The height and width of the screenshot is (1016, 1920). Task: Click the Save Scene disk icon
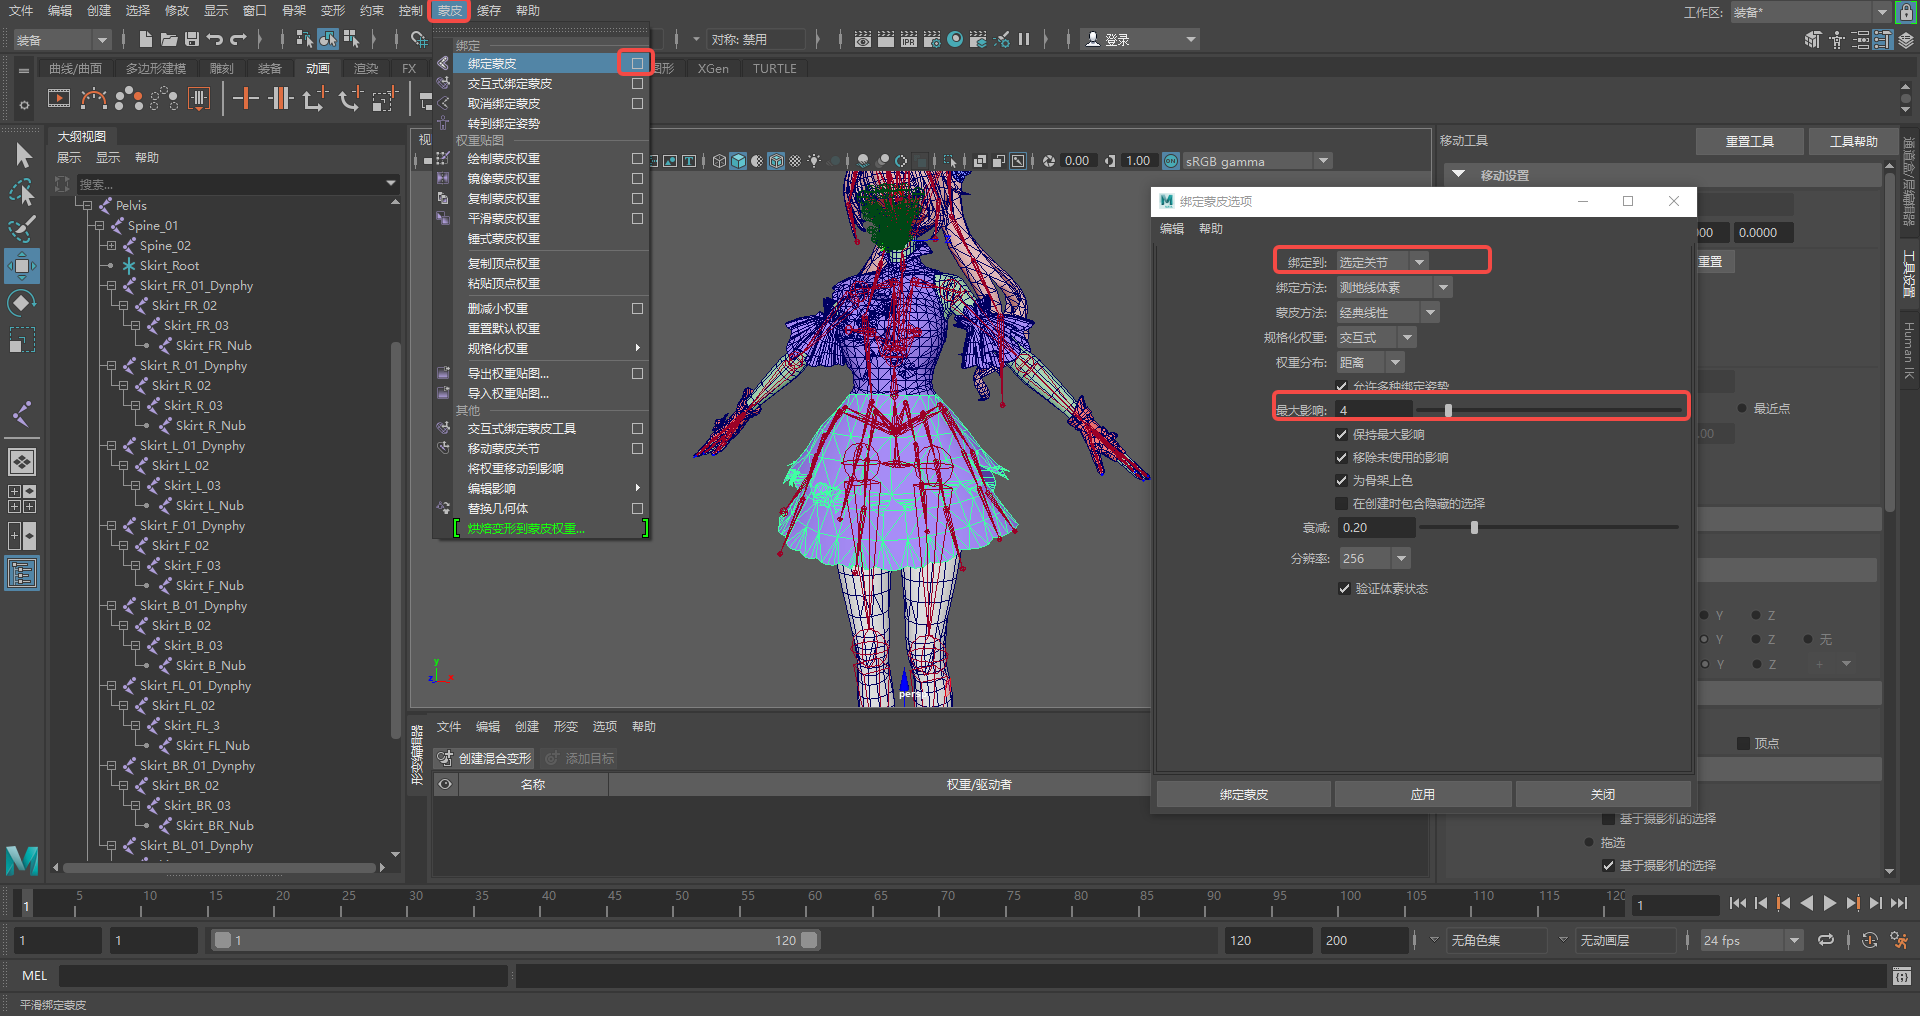click(191, 39)
